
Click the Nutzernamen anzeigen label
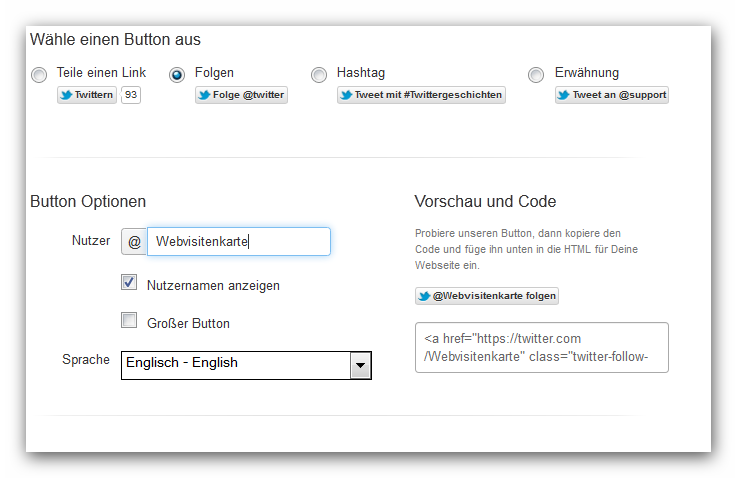click(213, 285)
